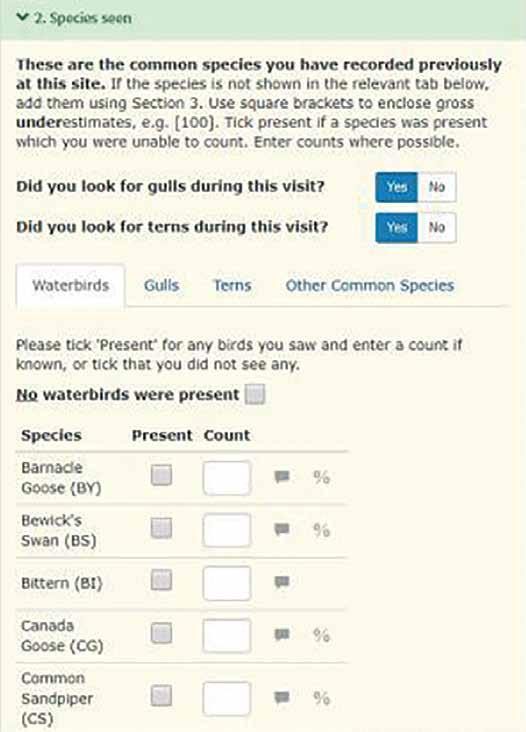Click percent icon for Common Sandpiper
The image size is (526, 732).
322,698
